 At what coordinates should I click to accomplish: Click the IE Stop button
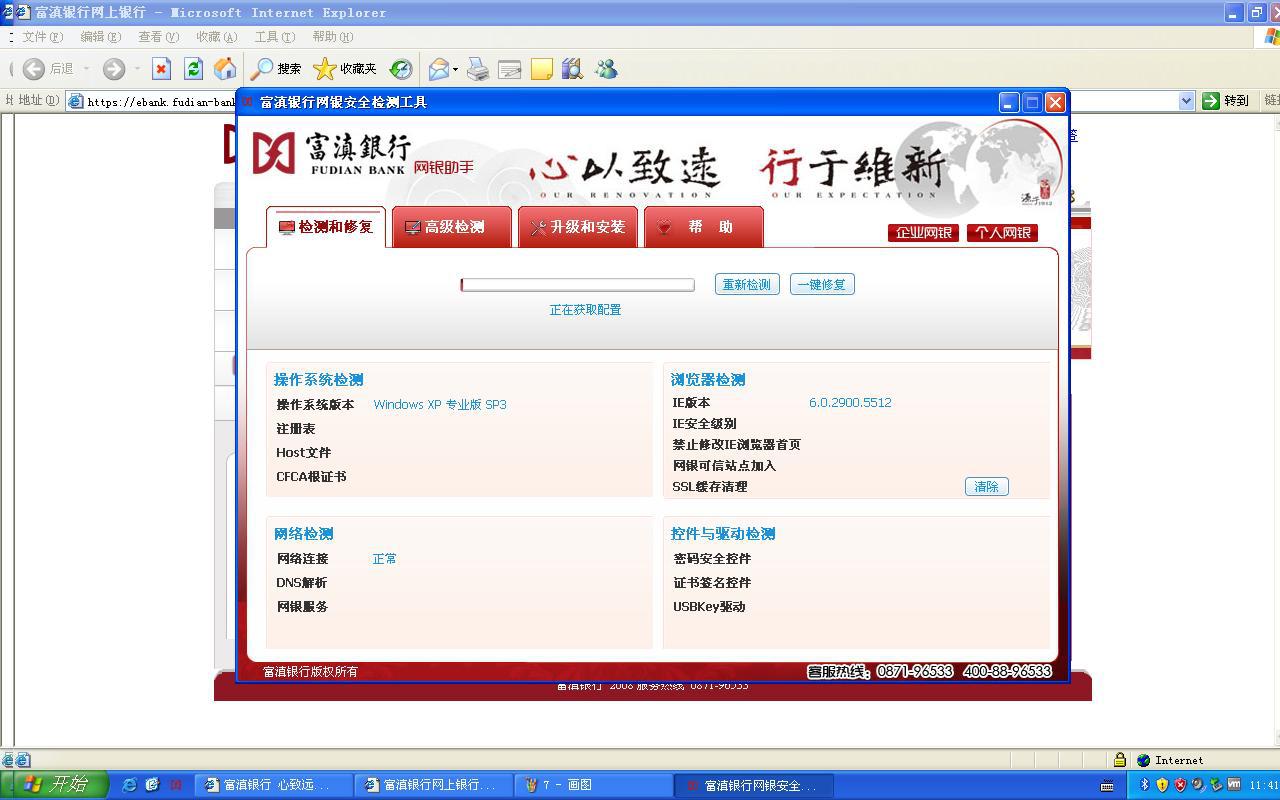click(161, 69)
